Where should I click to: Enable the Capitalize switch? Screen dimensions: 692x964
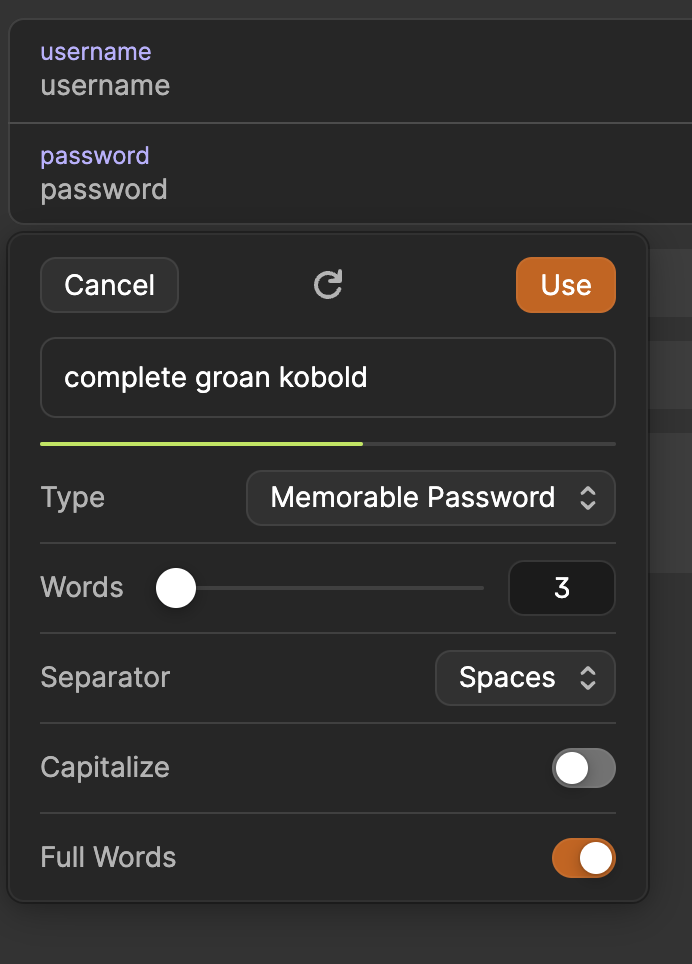(583, 768)
